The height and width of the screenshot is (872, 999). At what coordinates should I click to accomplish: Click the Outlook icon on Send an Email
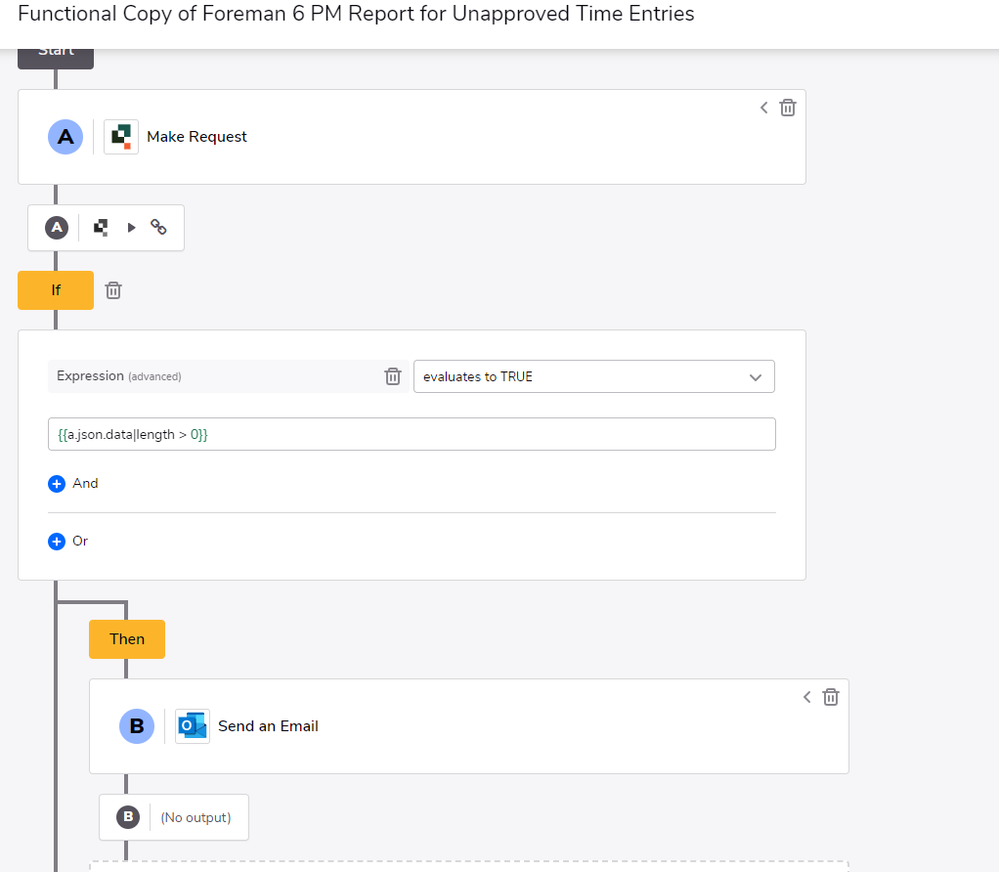[x=192, y=726]
